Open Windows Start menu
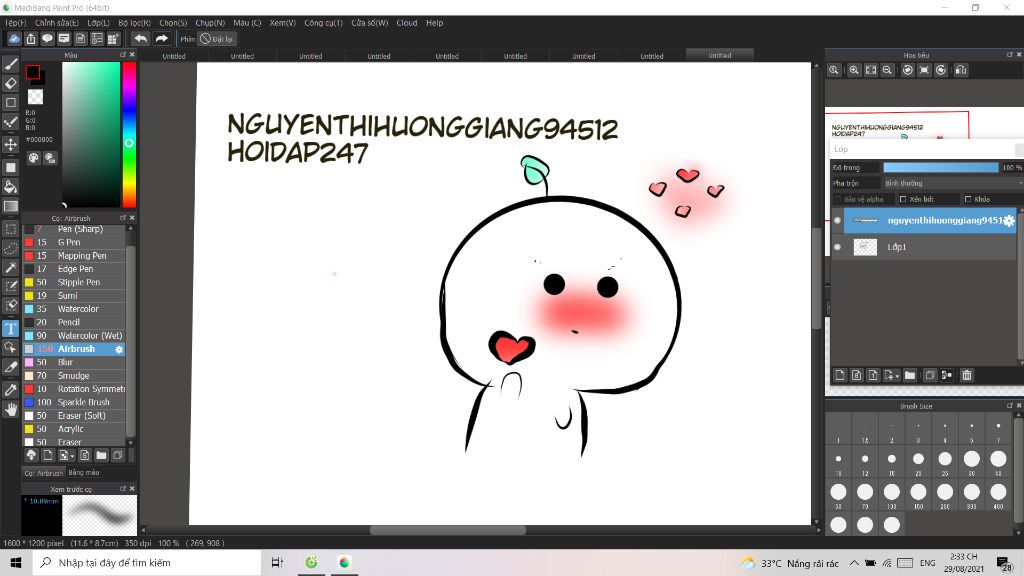The width and height of the screenshot is (1024, 576). coord(16,562)
